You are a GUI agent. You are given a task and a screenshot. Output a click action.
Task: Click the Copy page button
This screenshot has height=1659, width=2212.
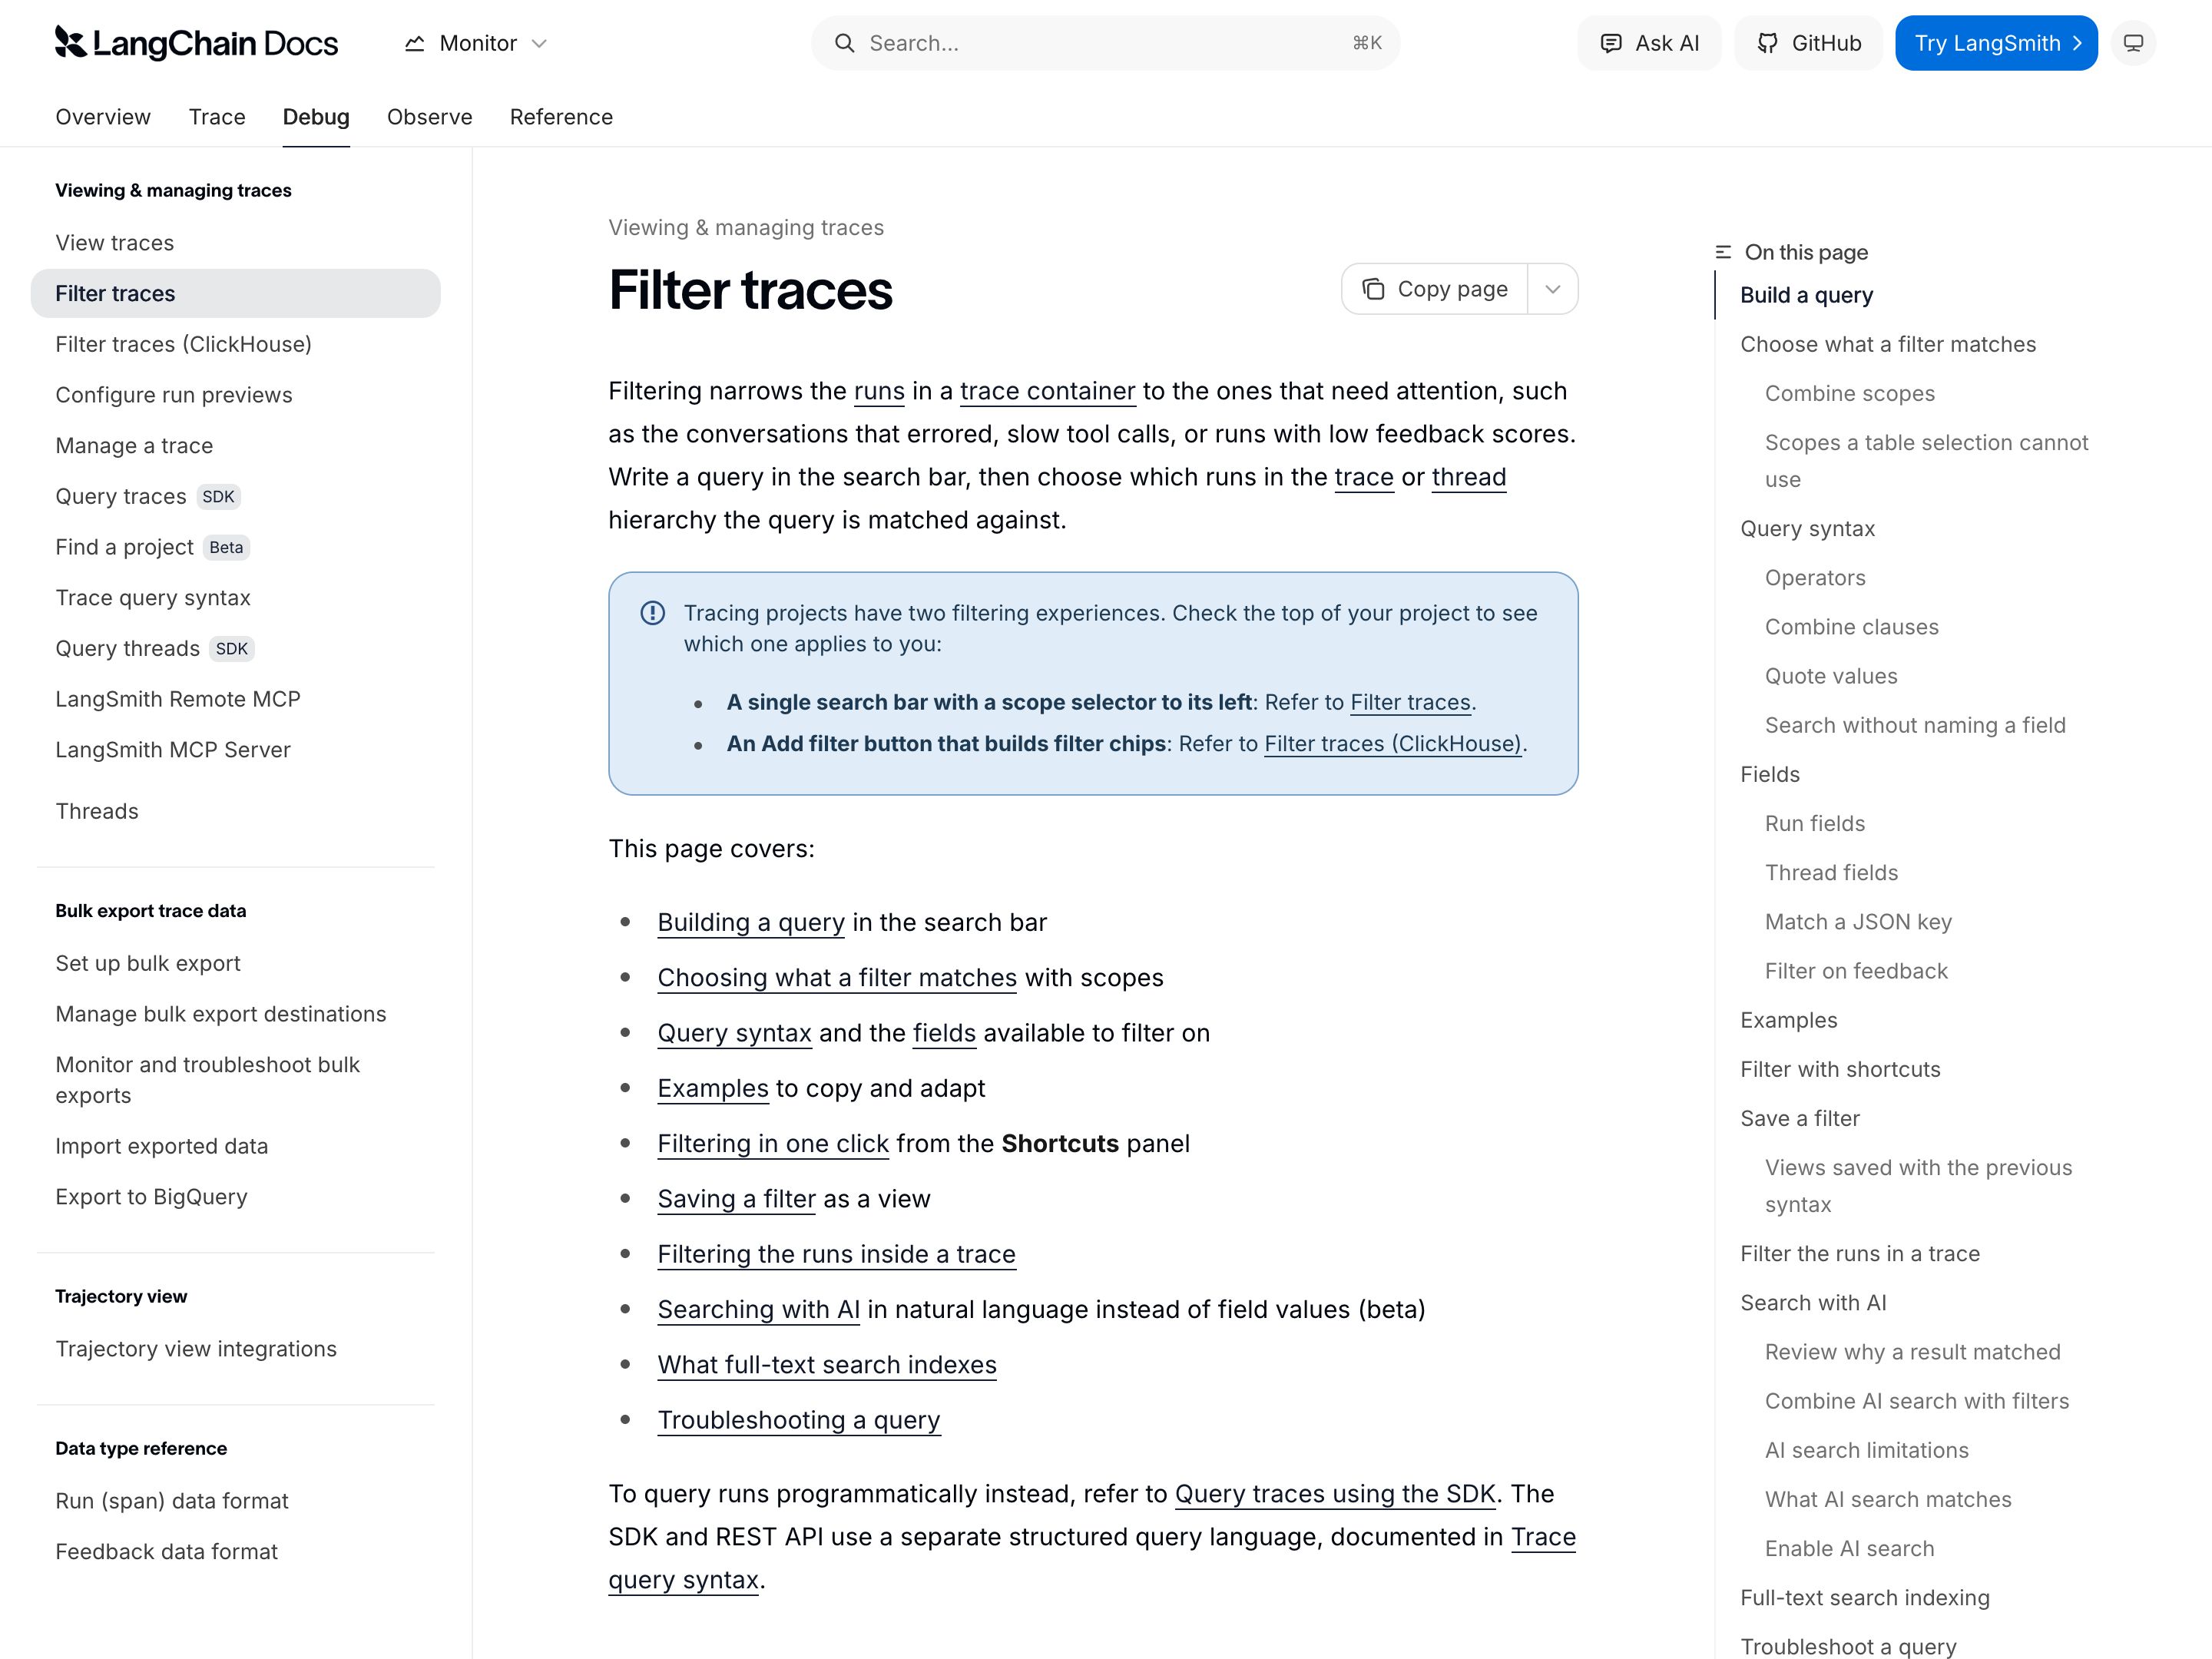point(1435,289)
